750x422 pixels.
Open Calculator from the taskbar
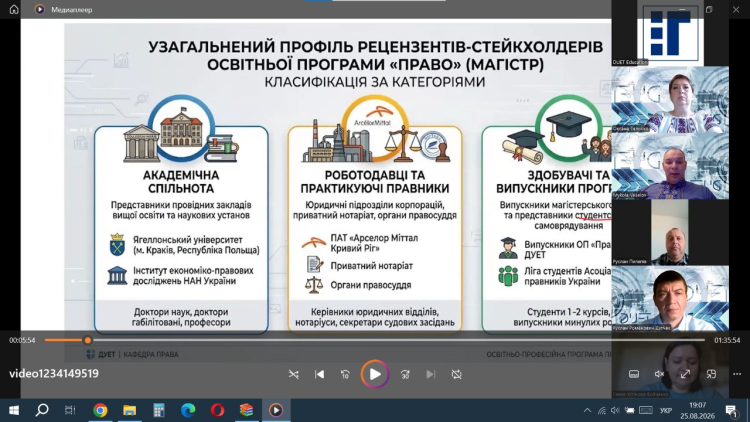click(159, 411)
